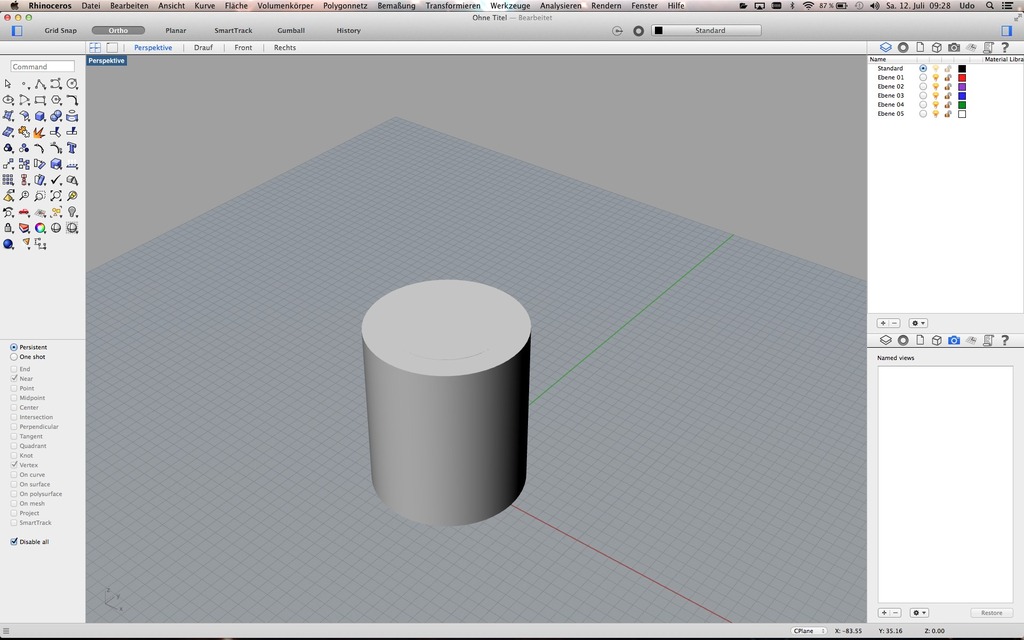Click the polyline tool icon
This screenshot has width=1024, height=640.
click(x=40, y=84)
